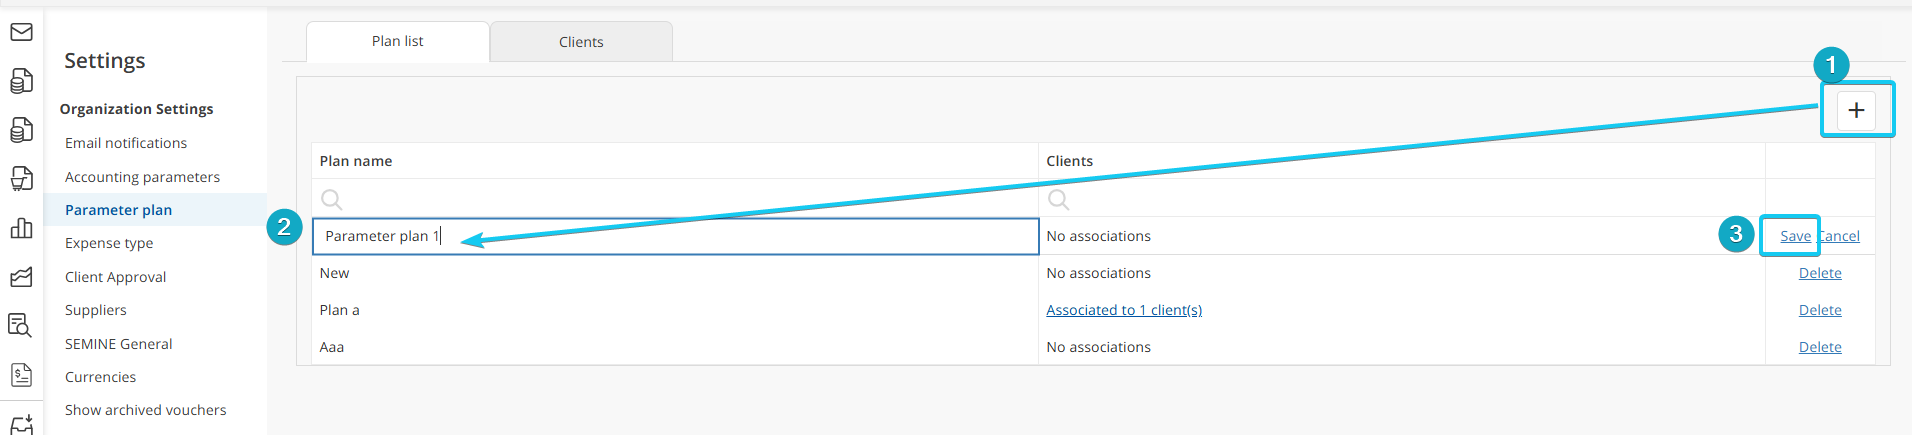This screenshot has height=435, width=1912.
Task: Open Email notifications settings
Action: click(126, 143)
